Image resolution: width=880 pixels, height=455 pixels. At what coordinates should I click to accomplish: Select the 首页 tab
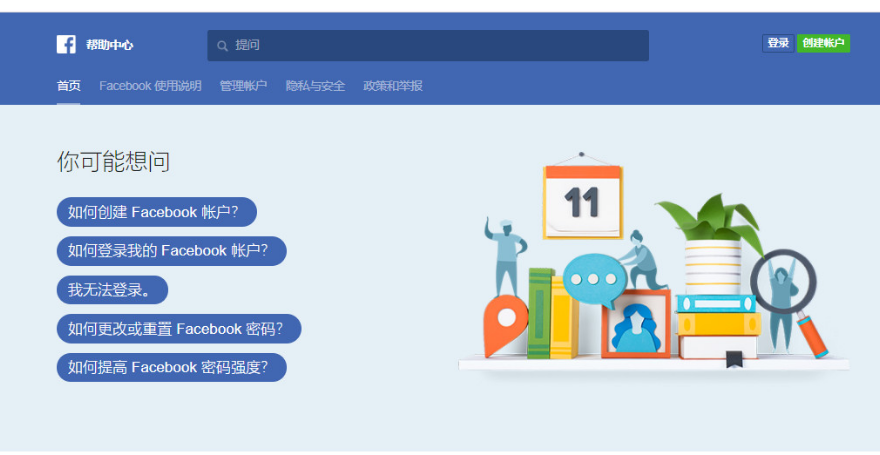click(x=68, y=86)
